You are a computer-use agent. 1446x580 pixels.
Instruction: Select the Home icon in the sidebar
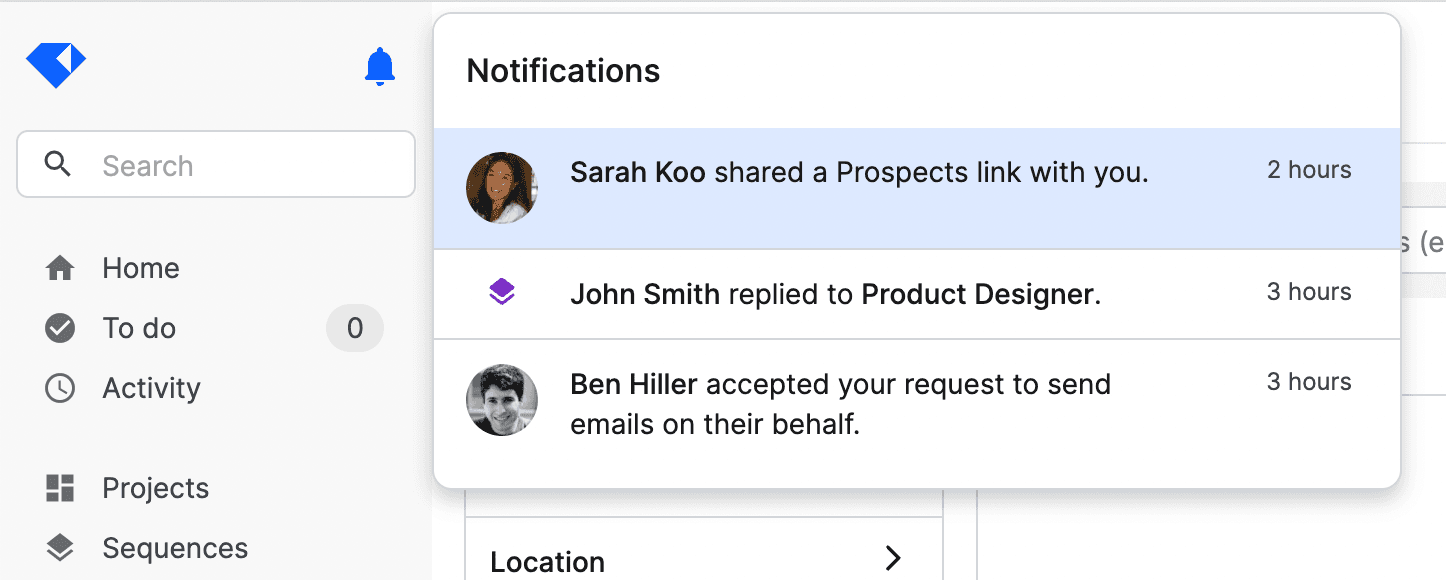point(60,267)
